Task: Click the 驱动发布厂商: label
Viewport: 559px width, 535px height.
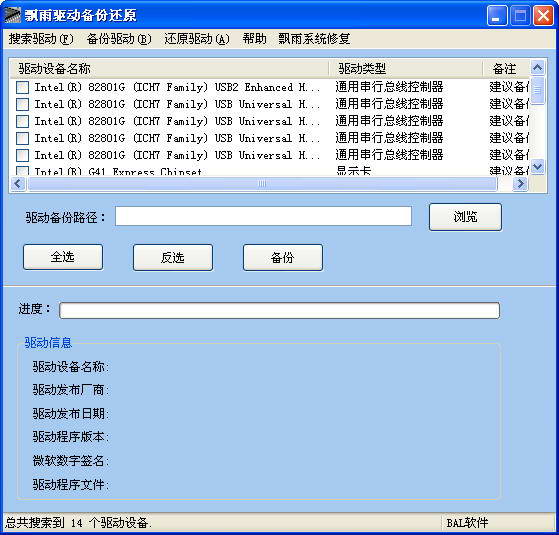Action: click(71, 390)
